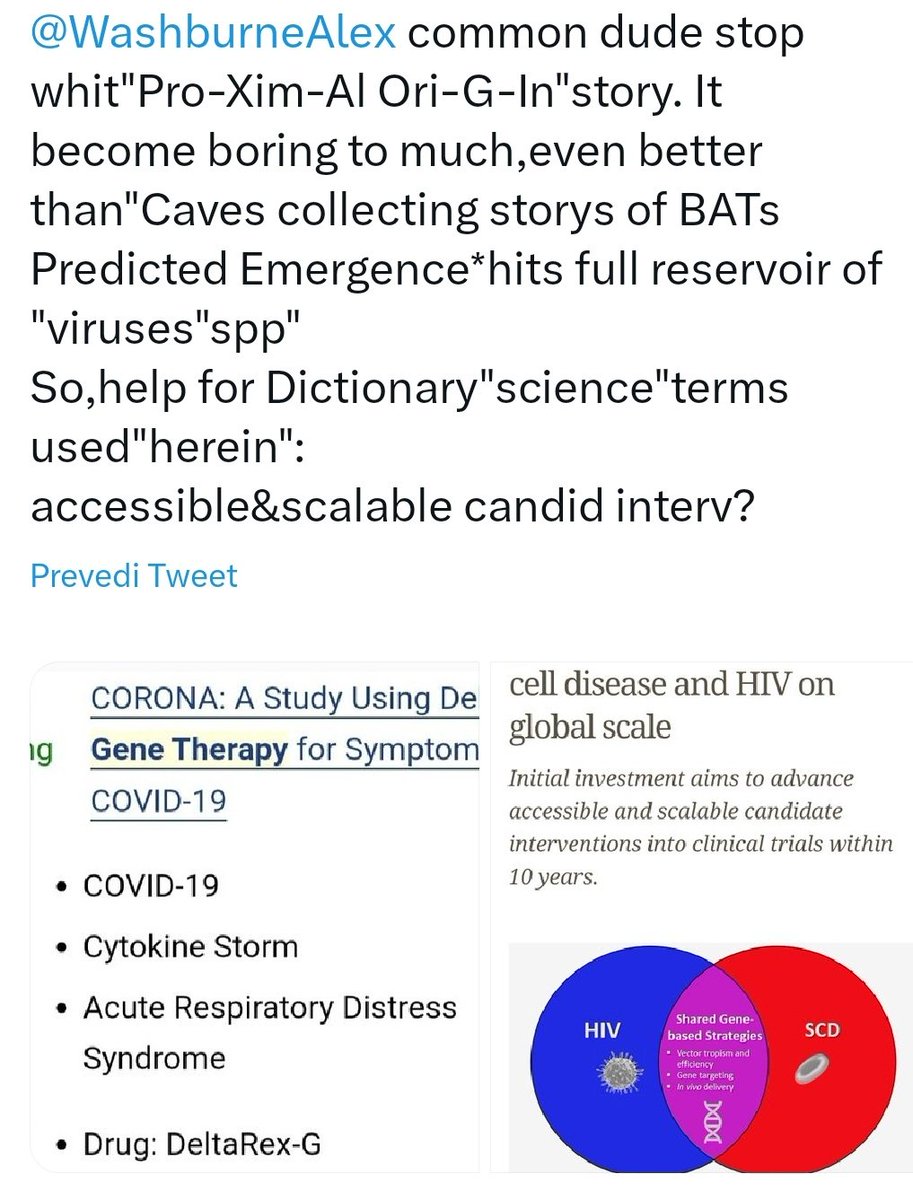Click the COVID-19 underlined link text

[158, 801]
